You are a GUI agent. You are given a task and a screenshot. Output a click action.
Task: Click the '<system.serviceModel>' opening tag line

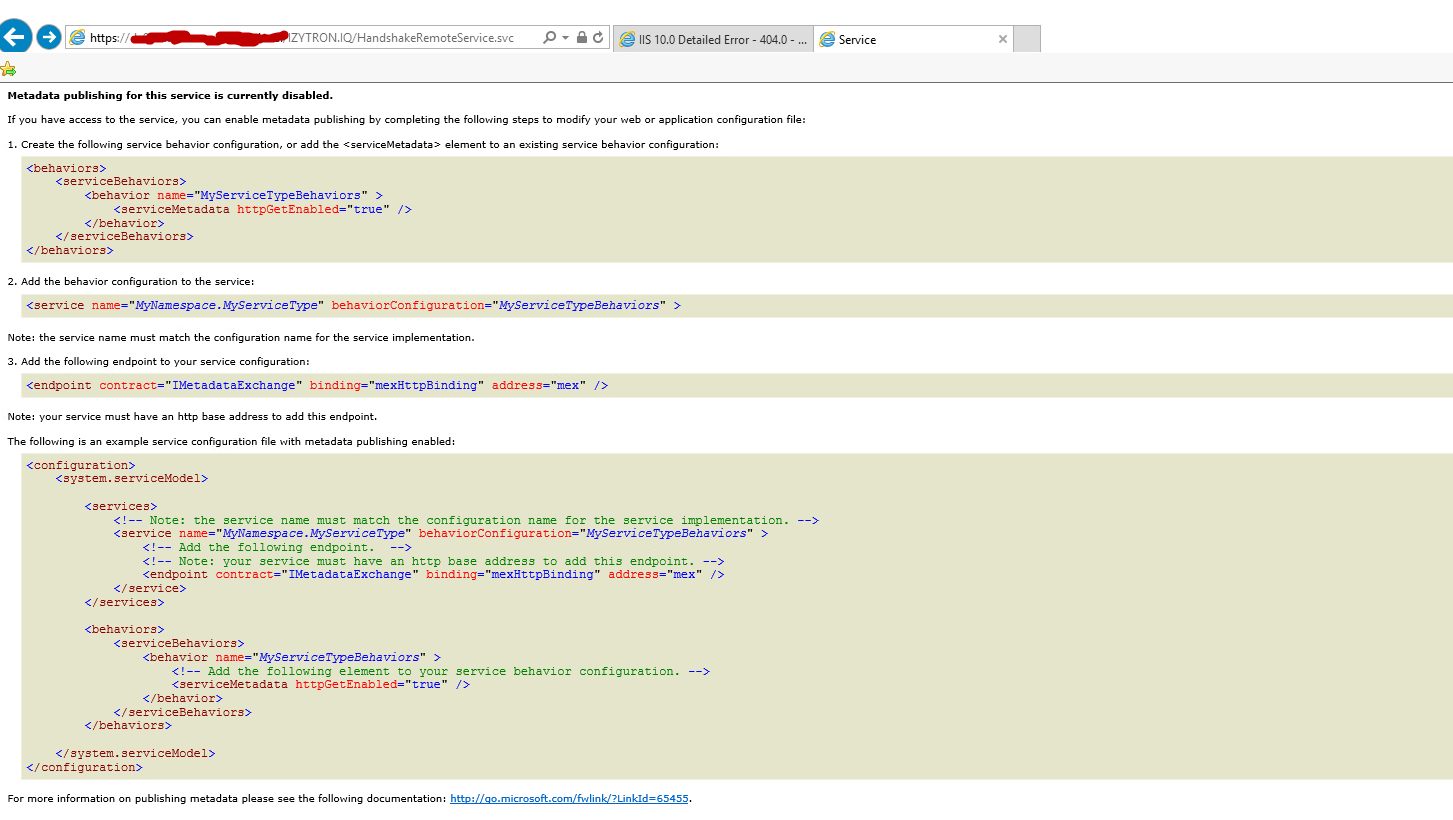(132, 478)
